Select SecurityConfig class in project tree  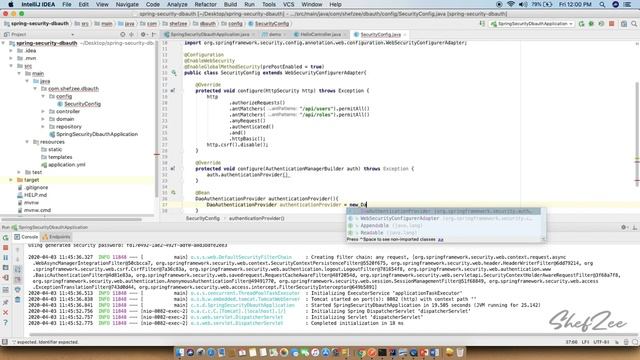(x=82, y=104)
